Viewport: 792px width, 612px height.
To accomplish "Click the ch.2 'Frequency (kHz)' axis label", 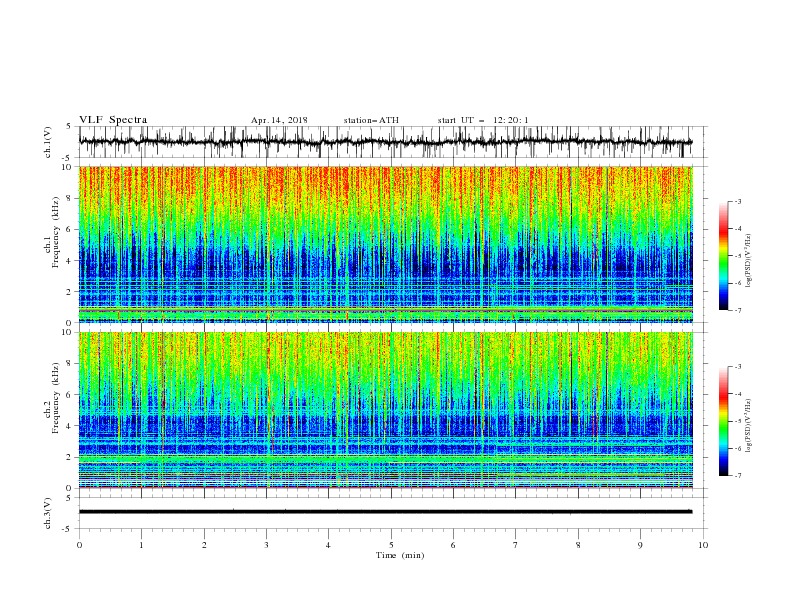I will (x=56, y=398).
